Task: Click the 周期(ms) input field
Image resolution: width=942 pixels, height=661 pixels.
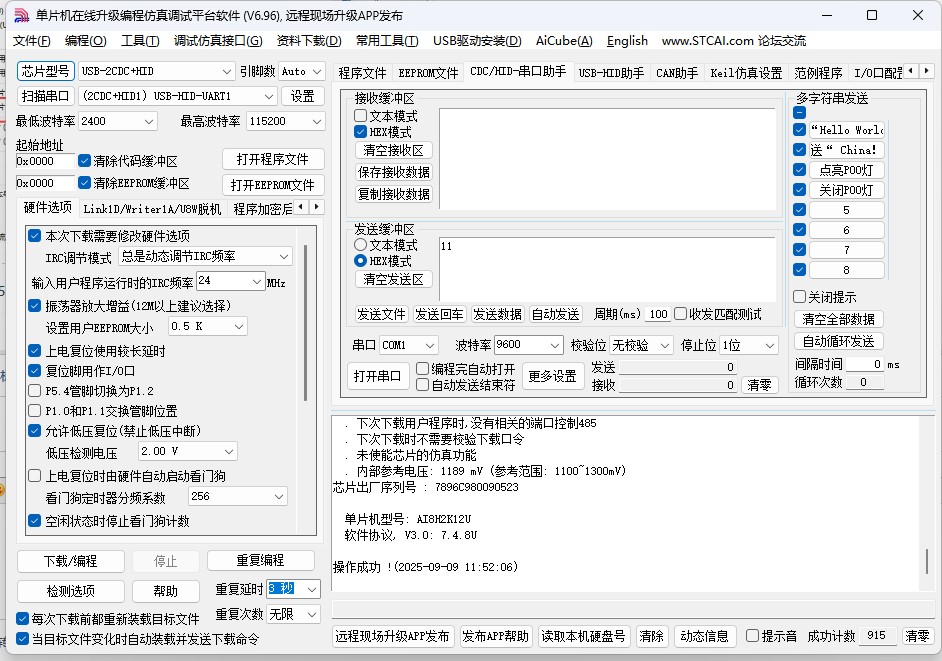Action: click(657, 314)
